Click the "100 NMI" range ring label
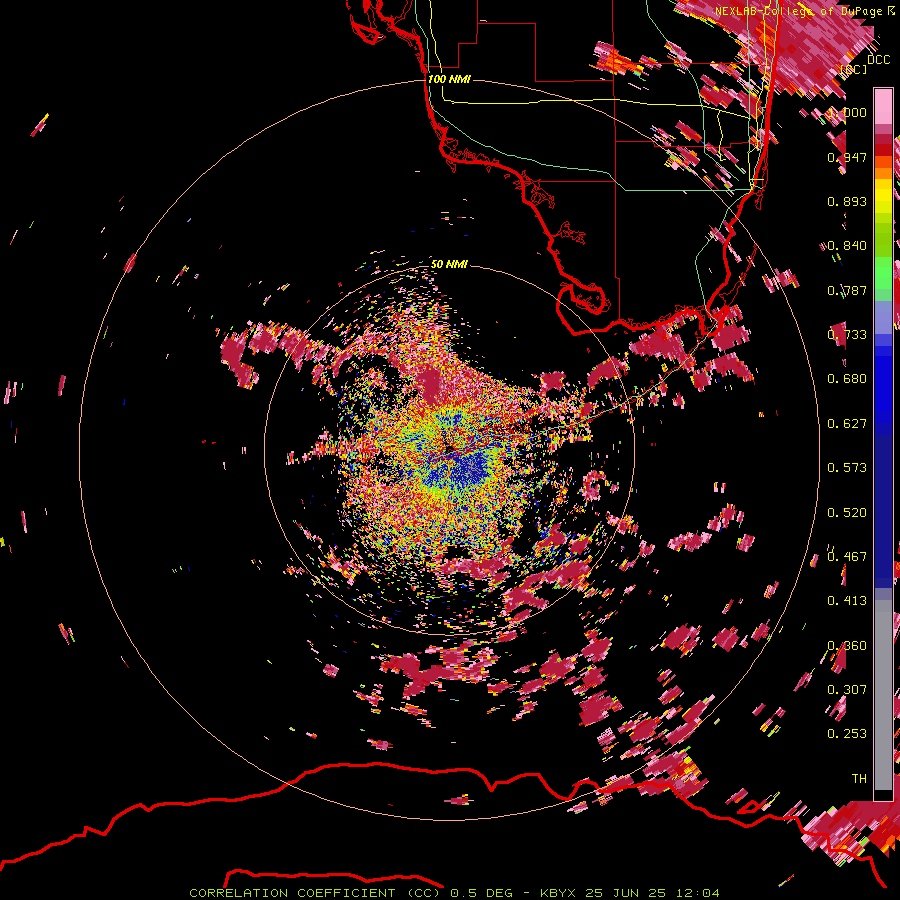Viewport: 900px width, 900px height. pyautogui.click(x=449, y=79)
